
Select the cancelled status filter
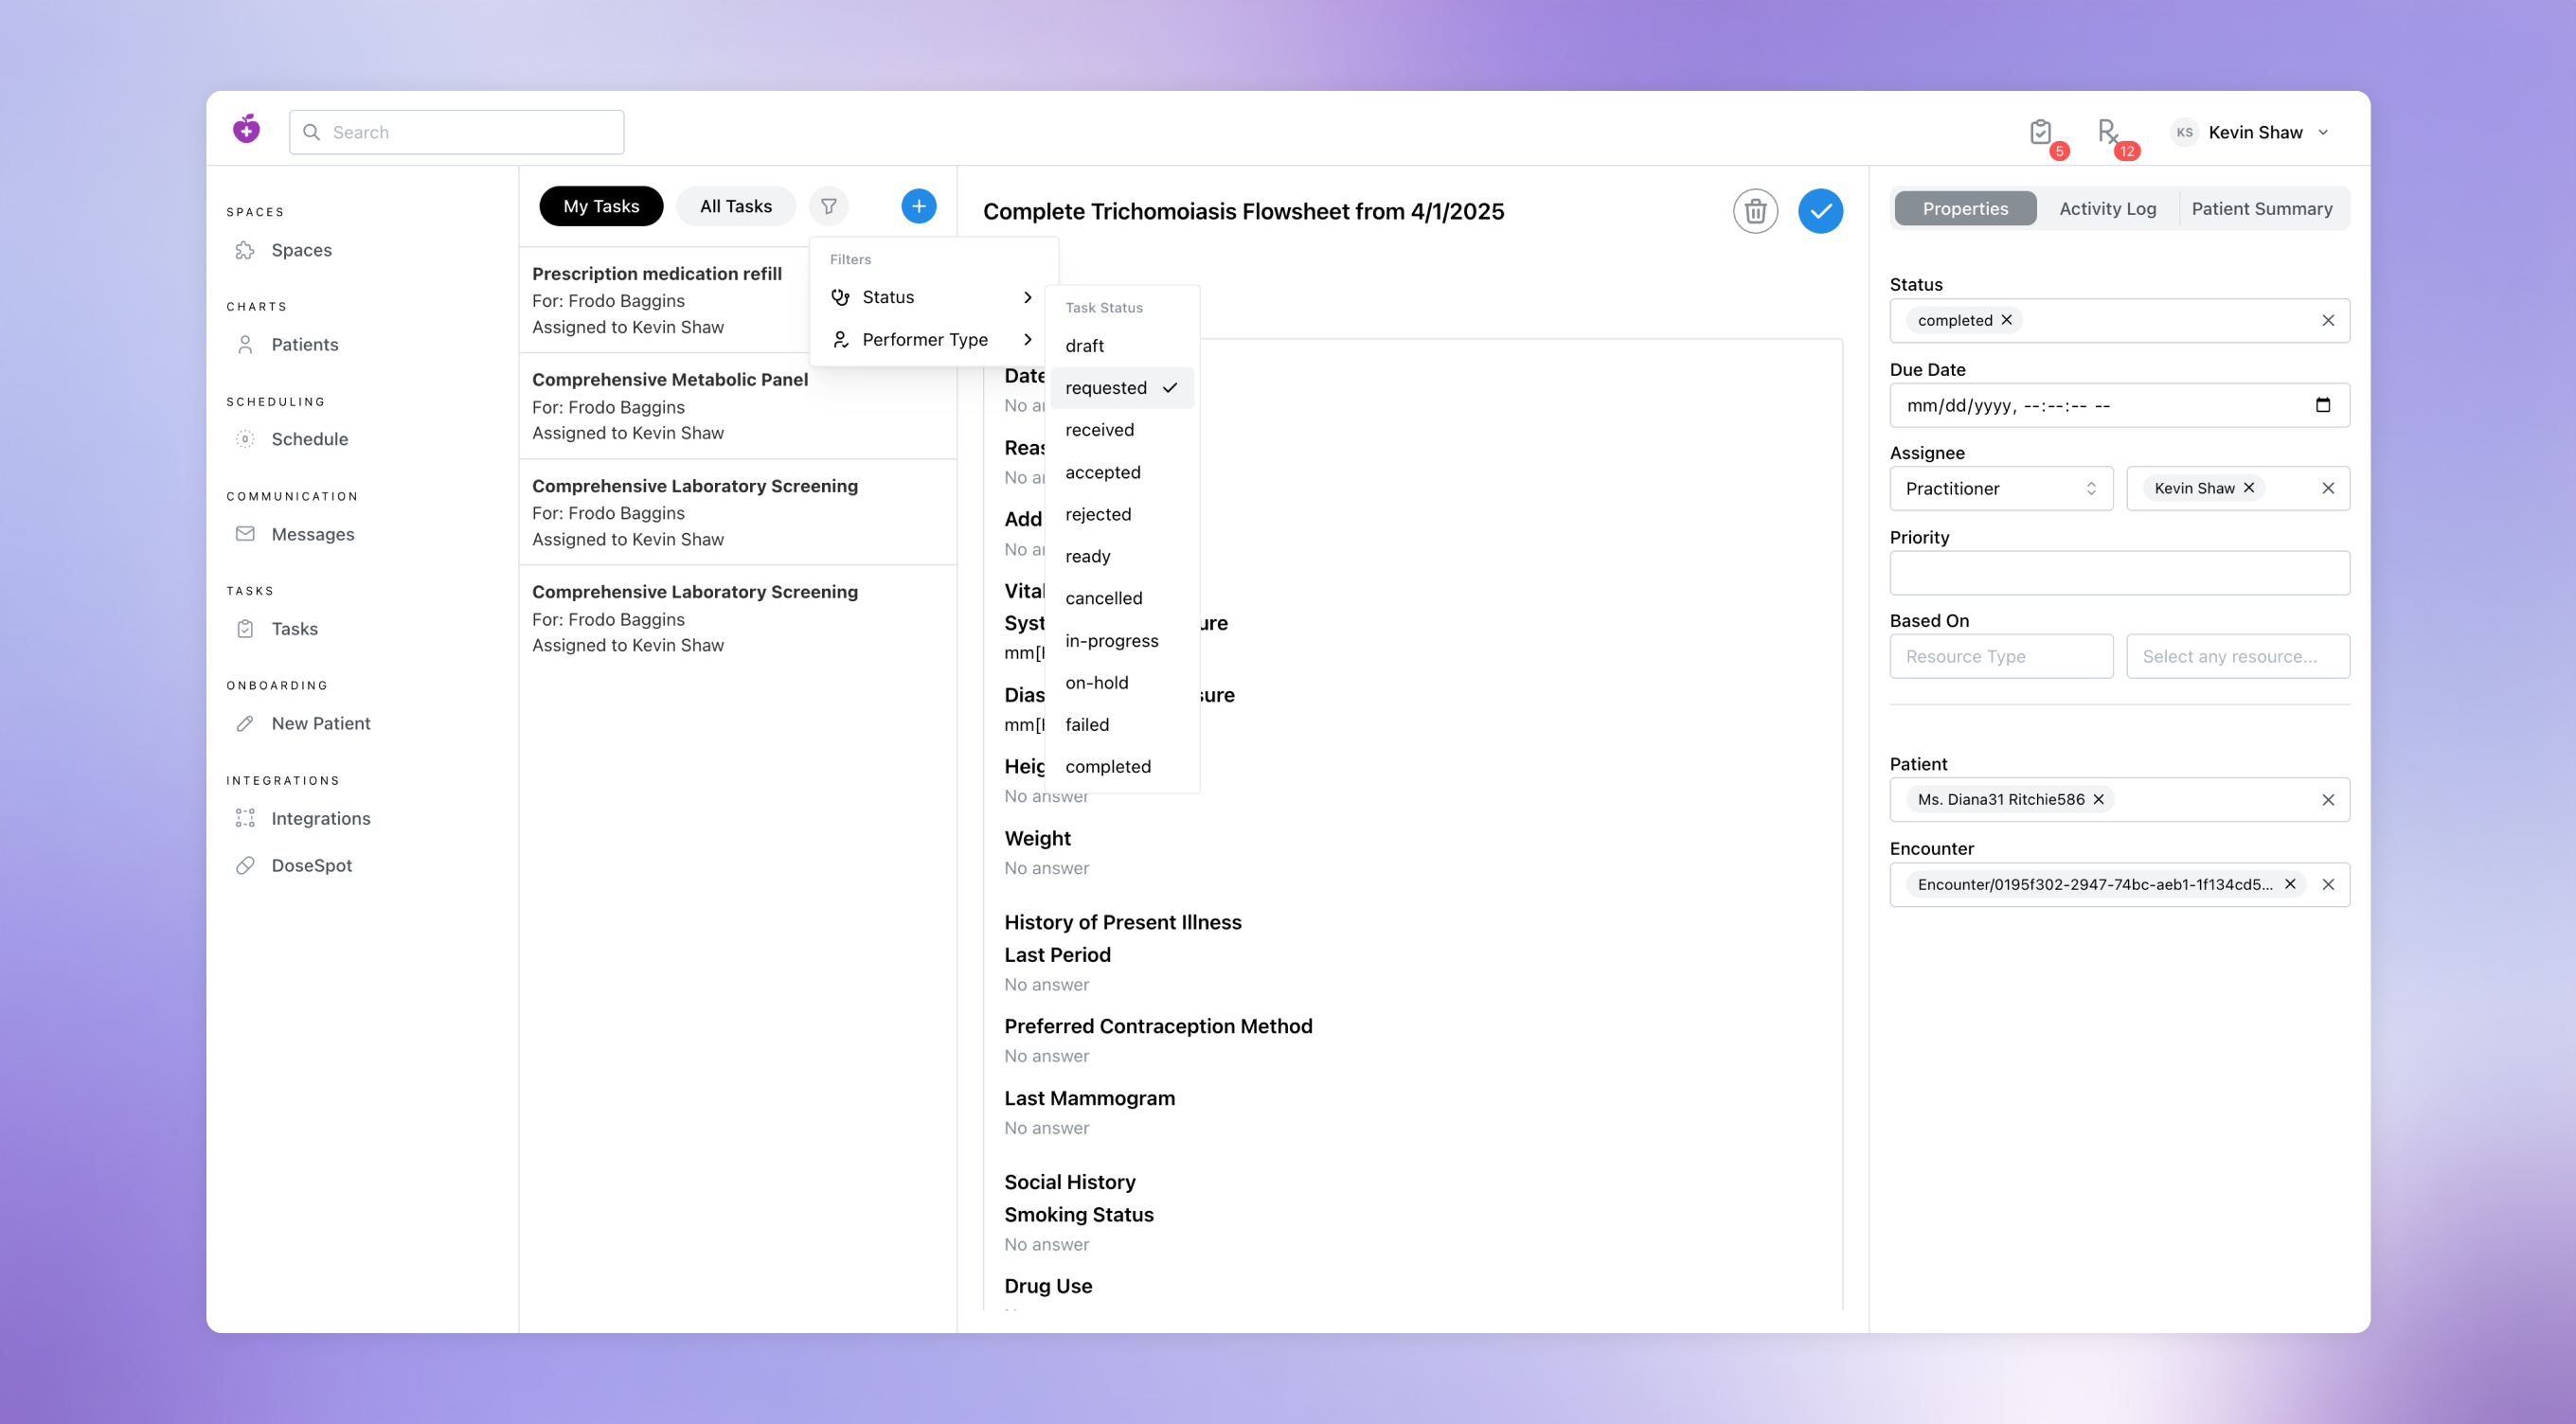[x=1122, y=598]
